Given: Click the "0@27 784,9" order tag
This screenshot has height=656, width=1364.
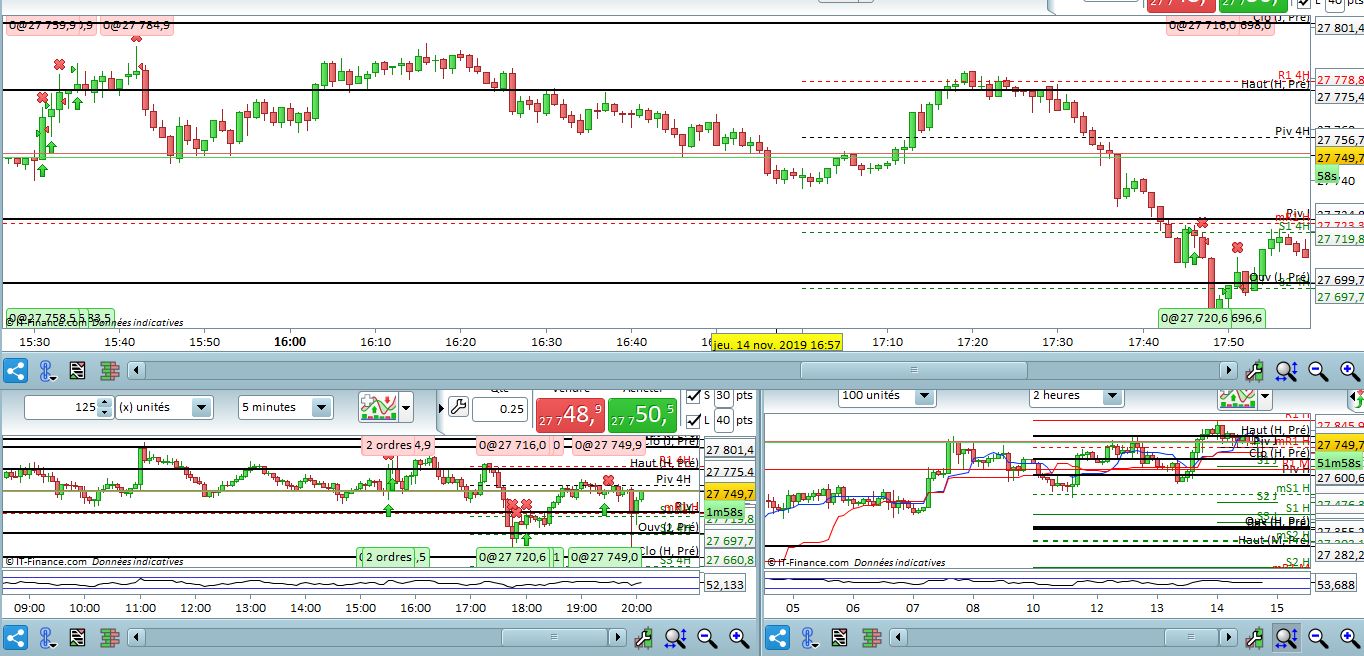Looking at the screenshot, I should click(x=137, y=25).
